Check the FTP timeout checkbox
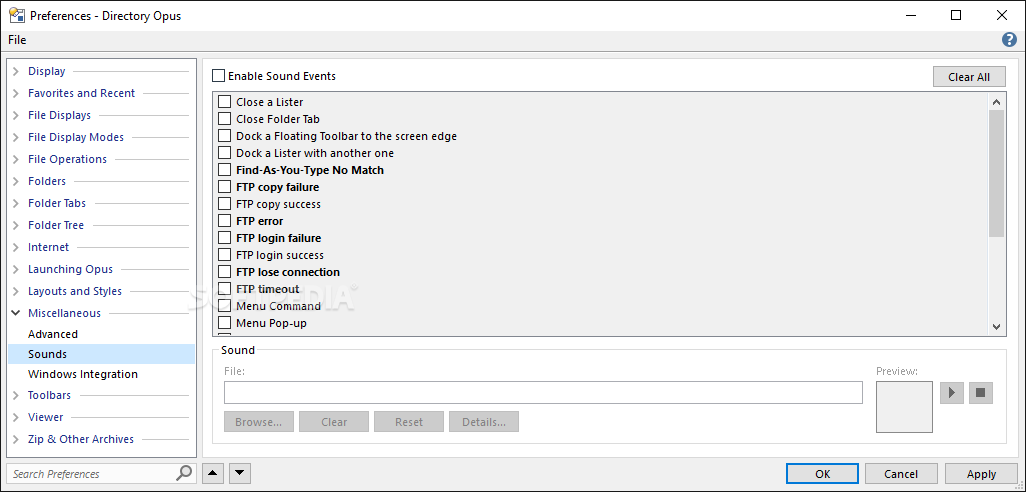 tap(224, 289)
